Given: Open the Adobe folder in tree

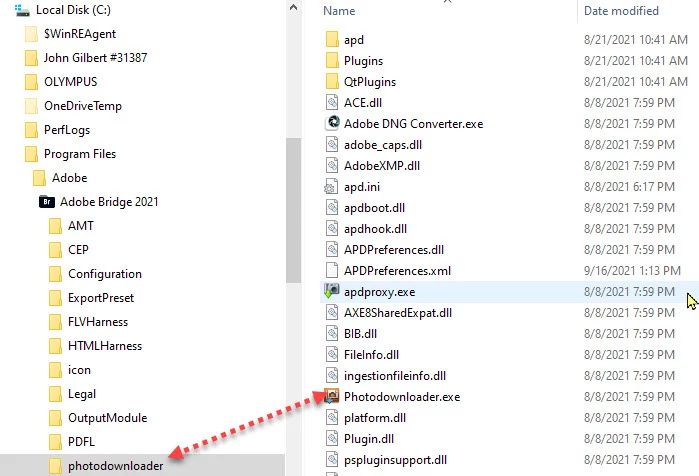Looking at the screenshot, I should (x=60, y=178).
